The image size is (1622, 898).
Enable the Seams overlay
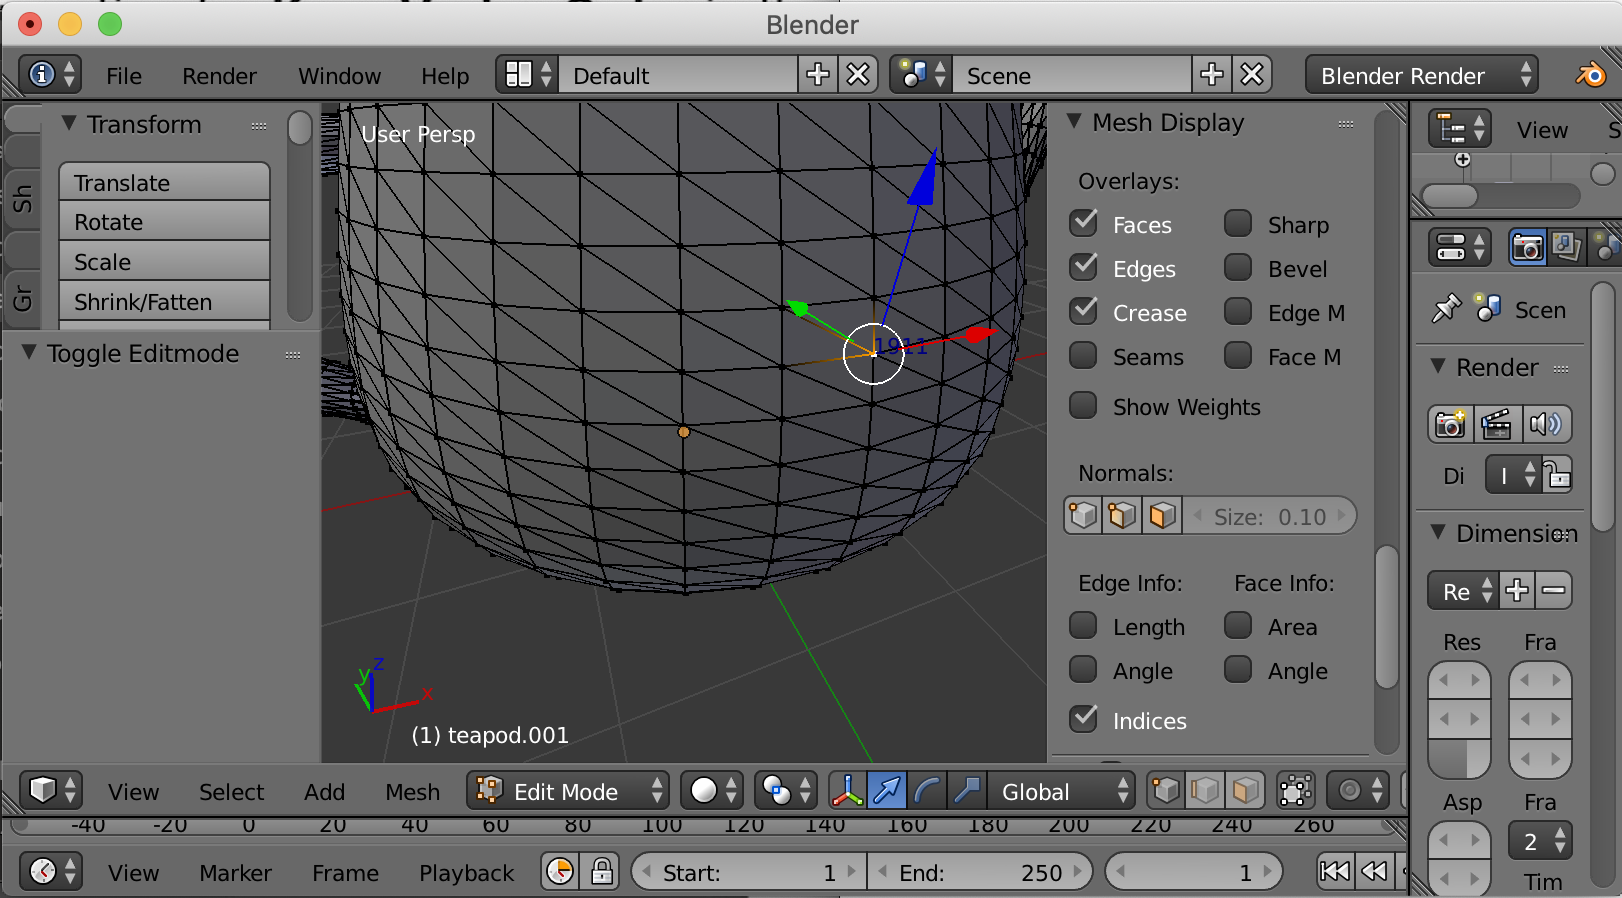[1084, 356]
